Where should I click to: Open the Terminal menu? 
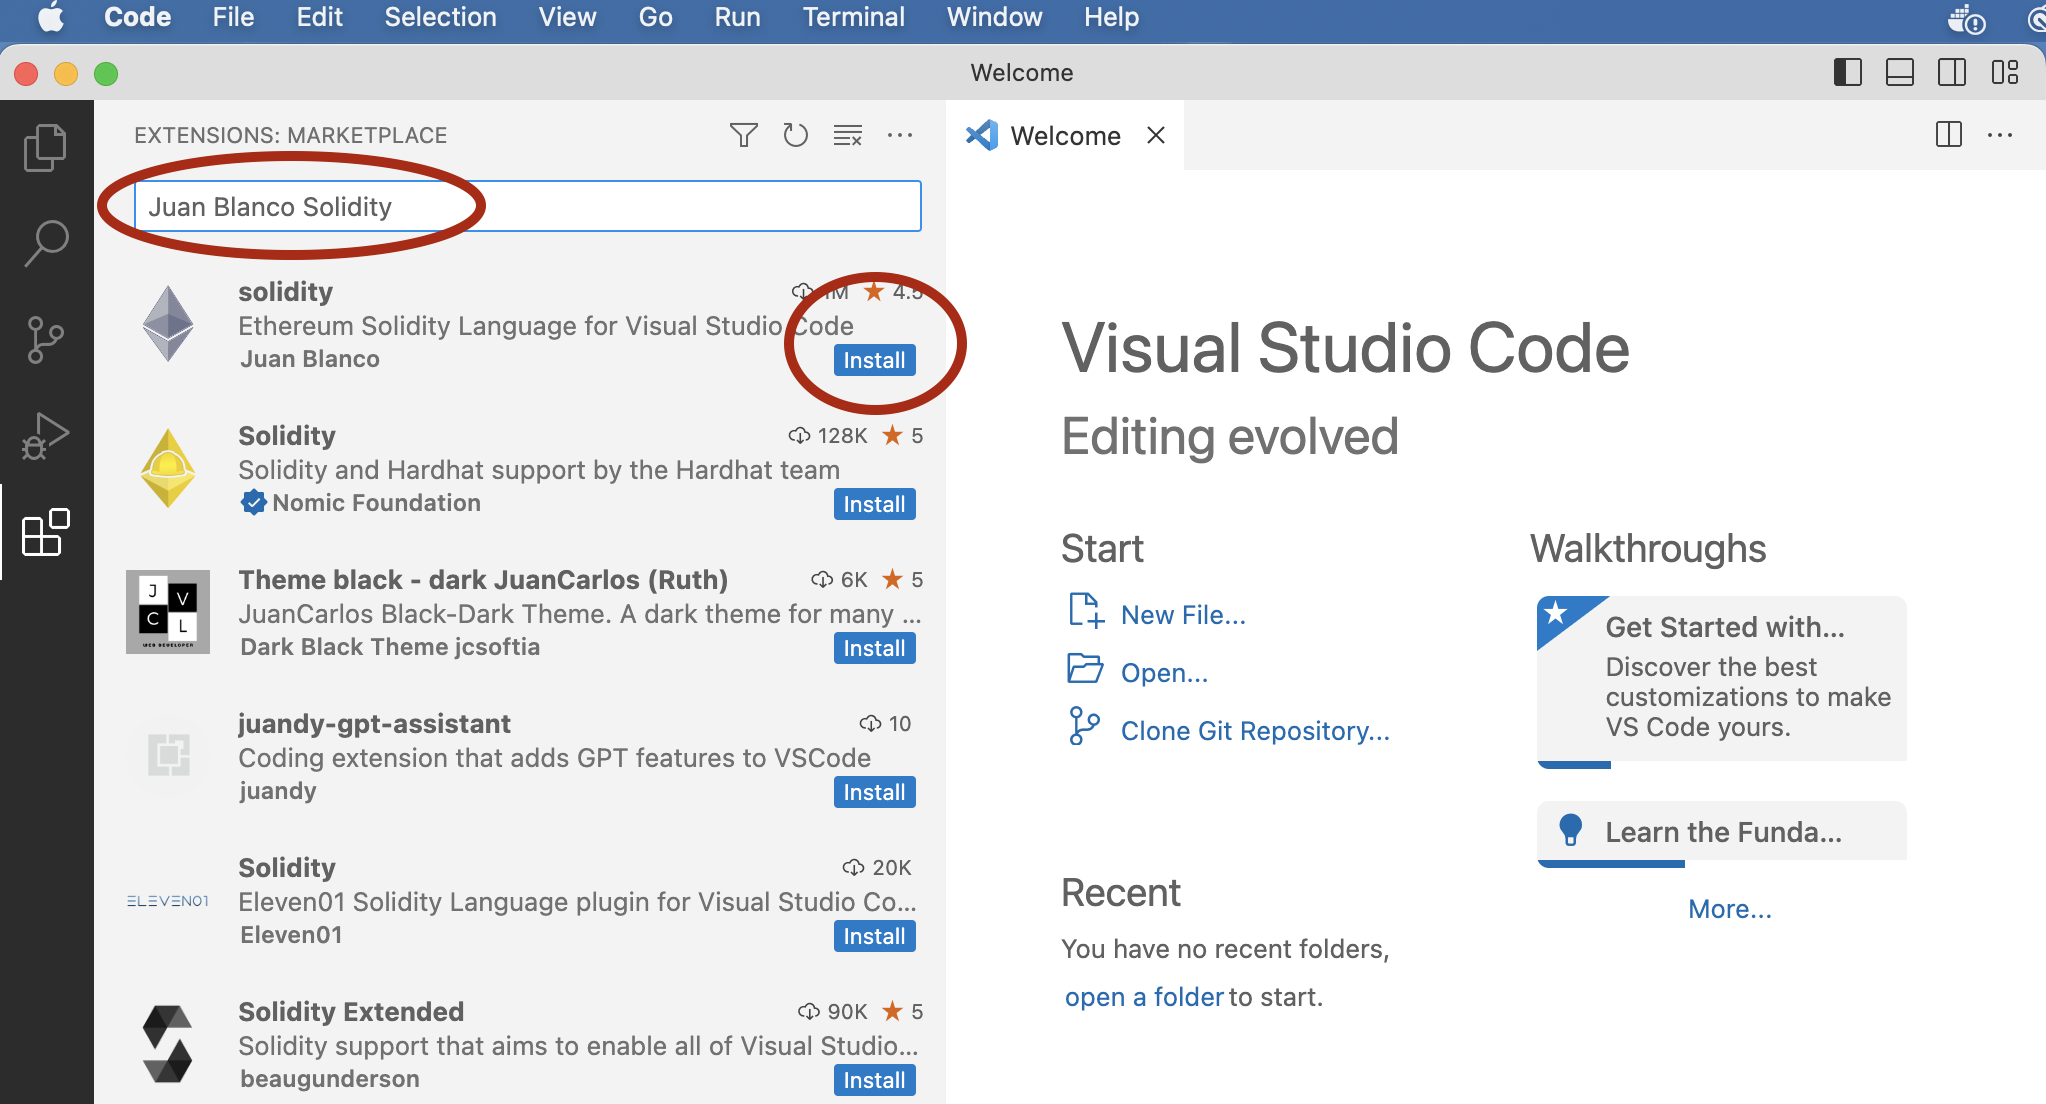click(853, 17)
